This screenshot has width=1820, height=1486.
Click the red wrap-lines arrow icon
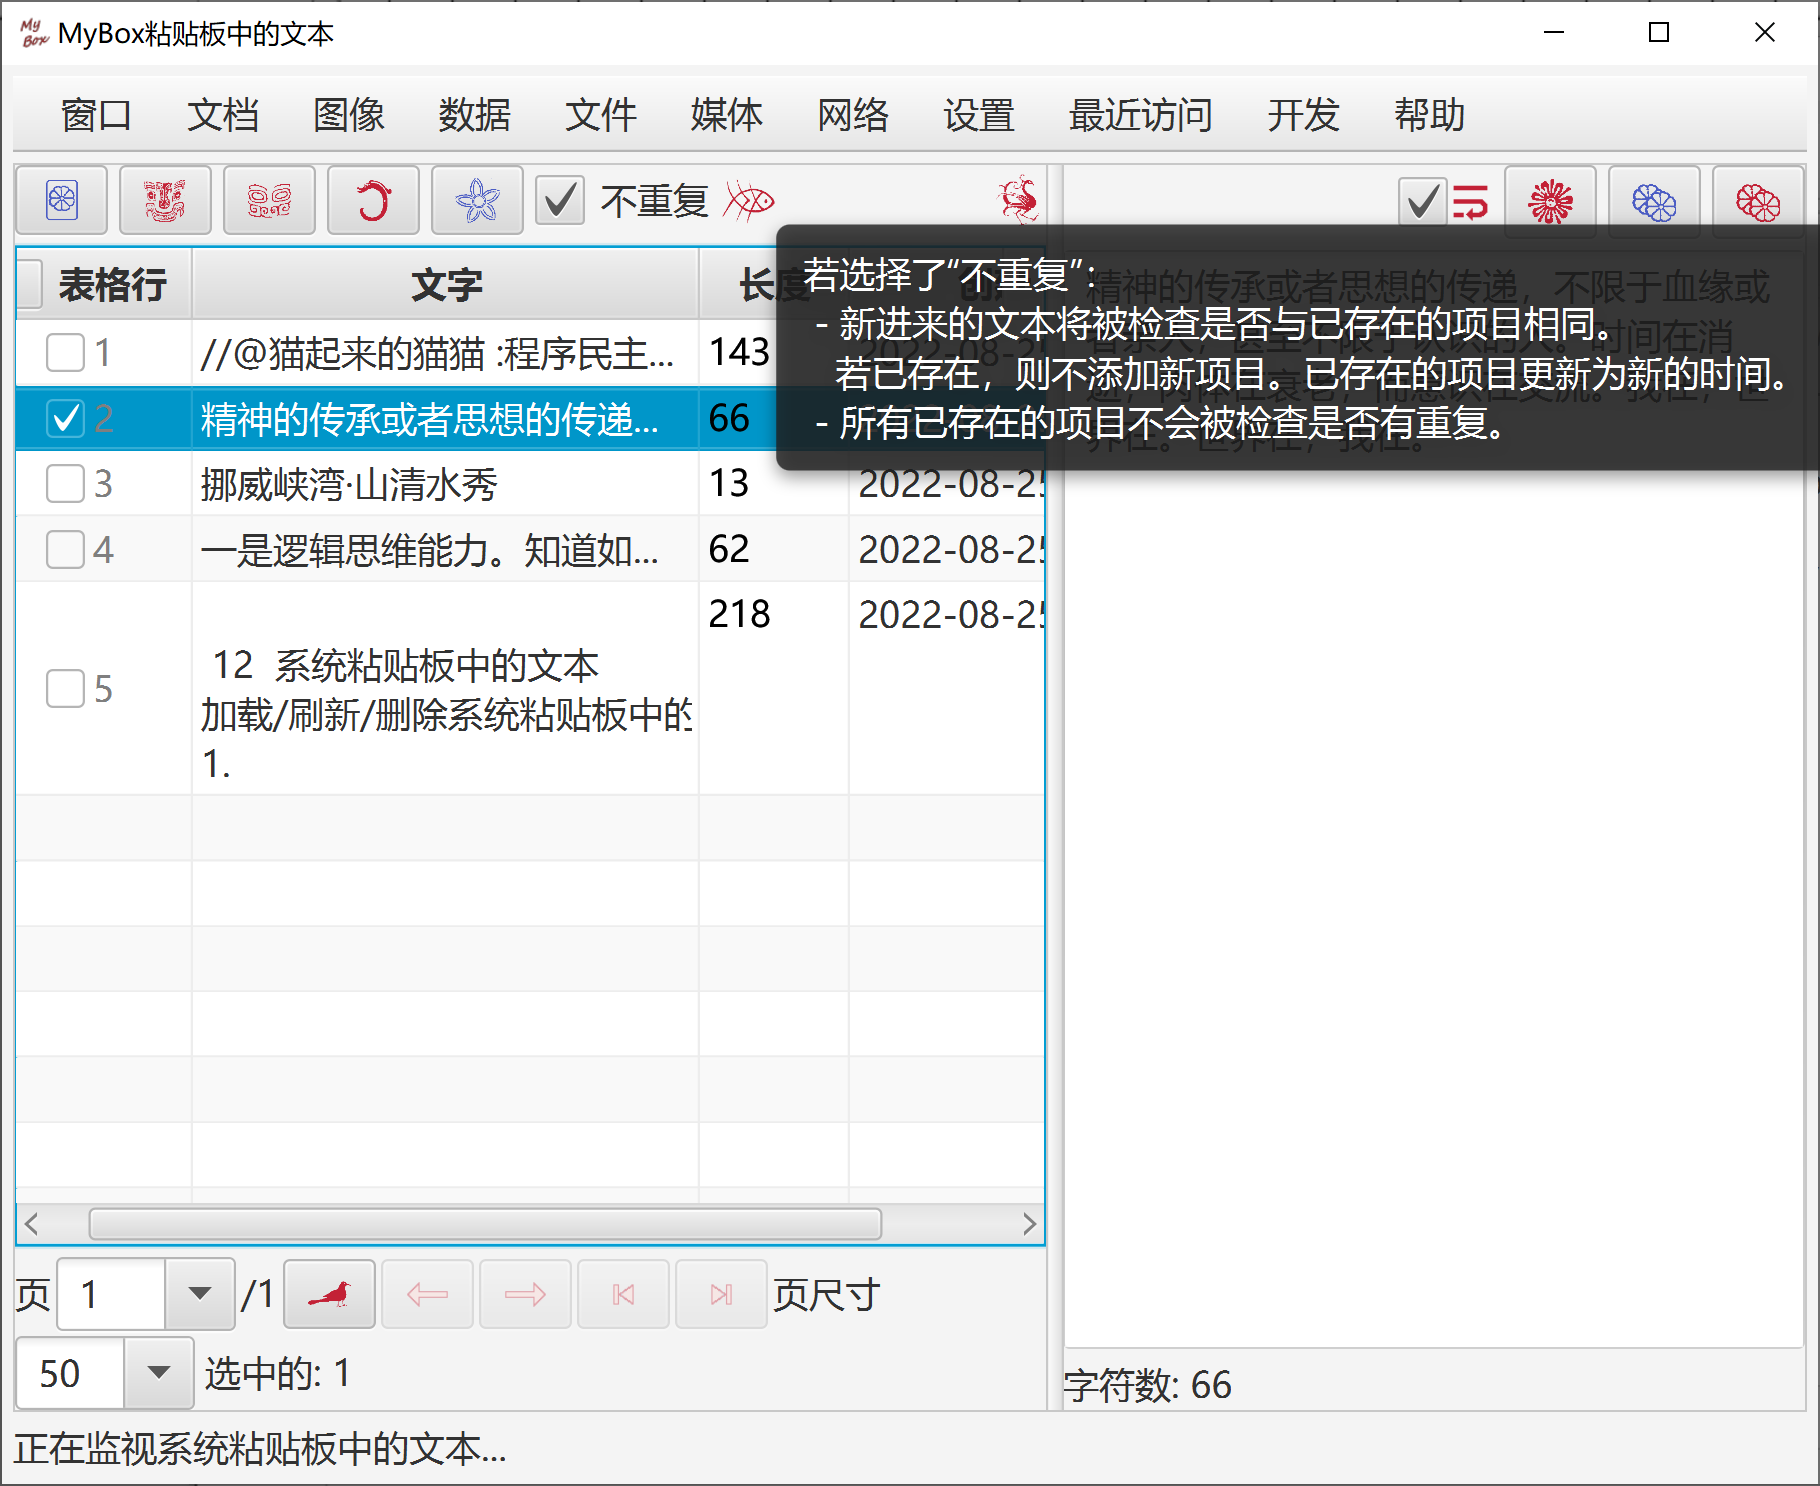coord(1470,201)
